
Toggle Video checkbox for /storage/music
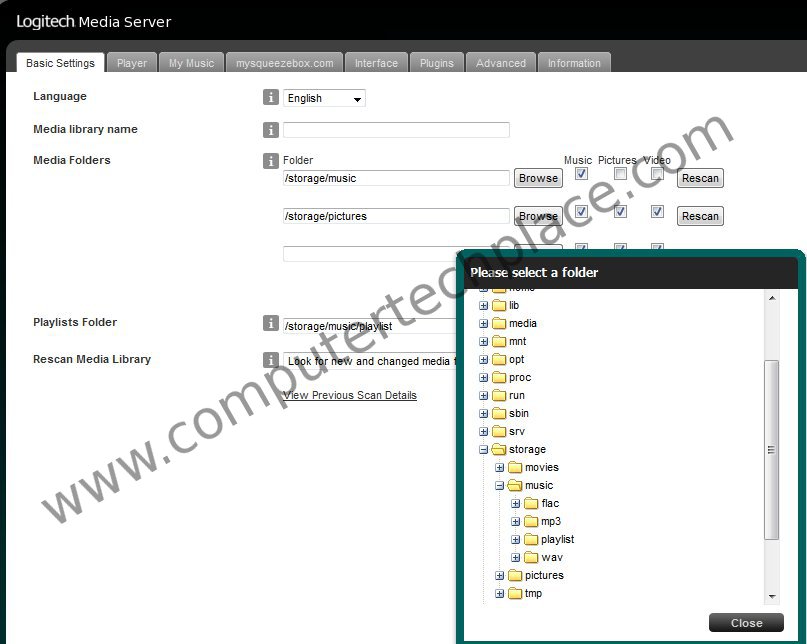click(657, 173)
